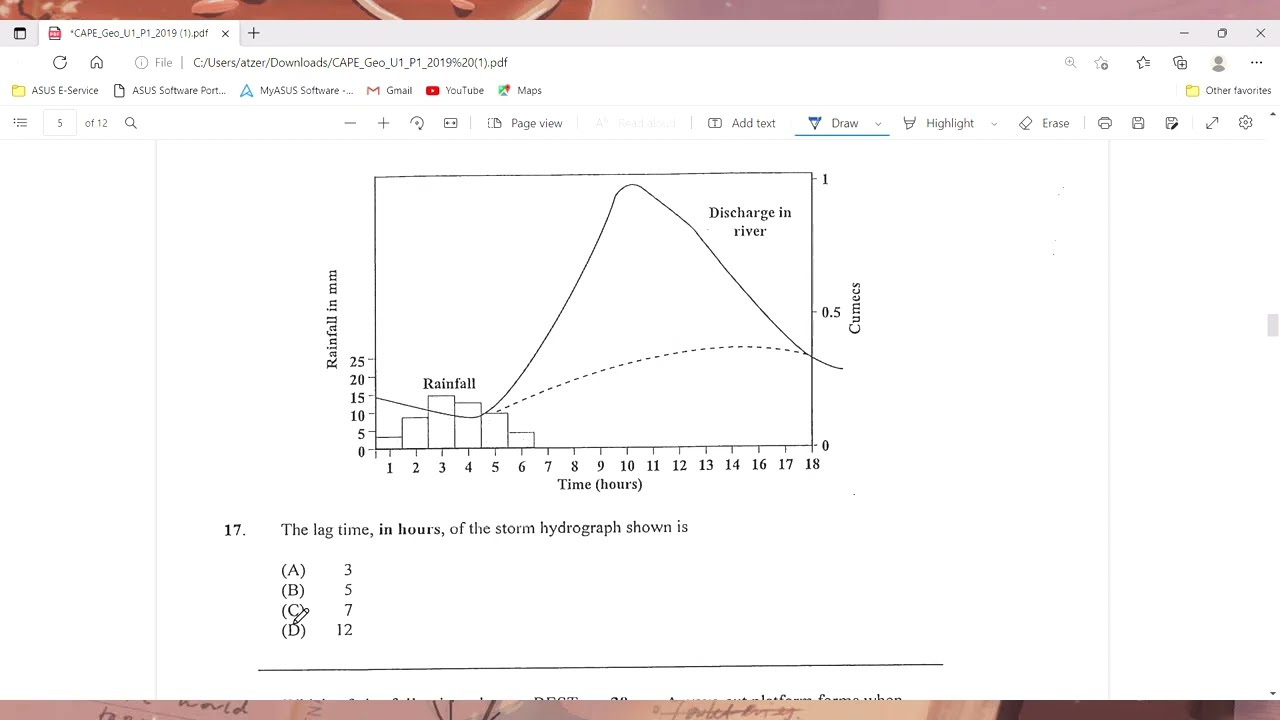
Task: Open the tab actions menu icon
Action: click(20, 33)
